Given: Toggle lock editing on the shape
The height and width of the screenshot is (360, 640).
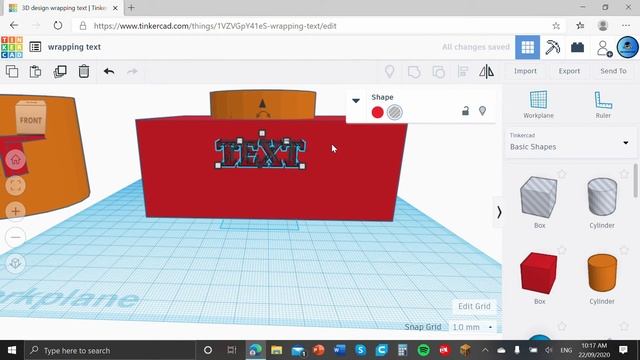Looking at the screenshot, I should (x=465, y=111).
